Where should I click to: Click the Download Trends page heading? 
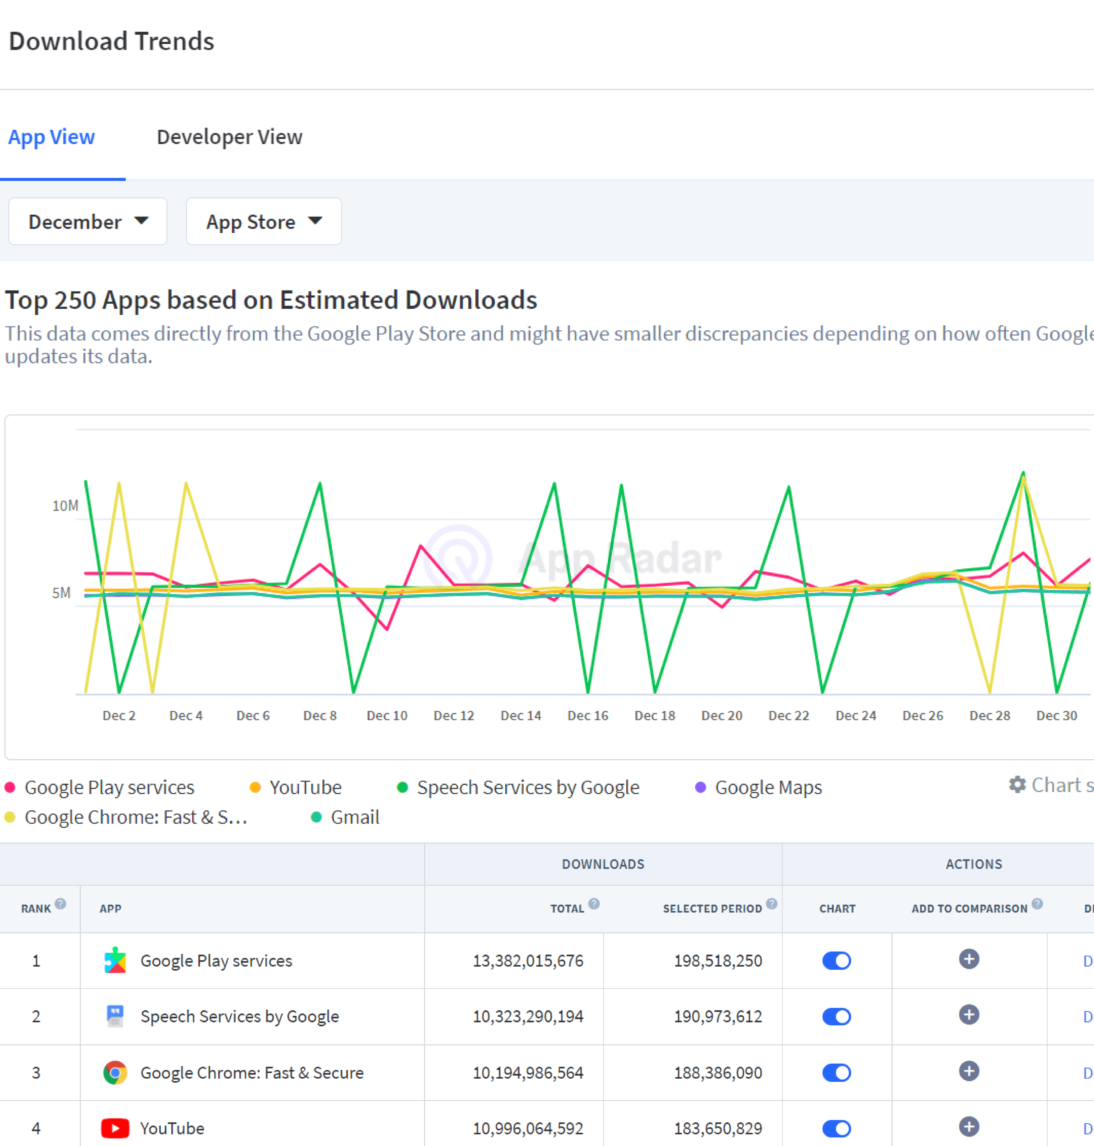point(112,41)
